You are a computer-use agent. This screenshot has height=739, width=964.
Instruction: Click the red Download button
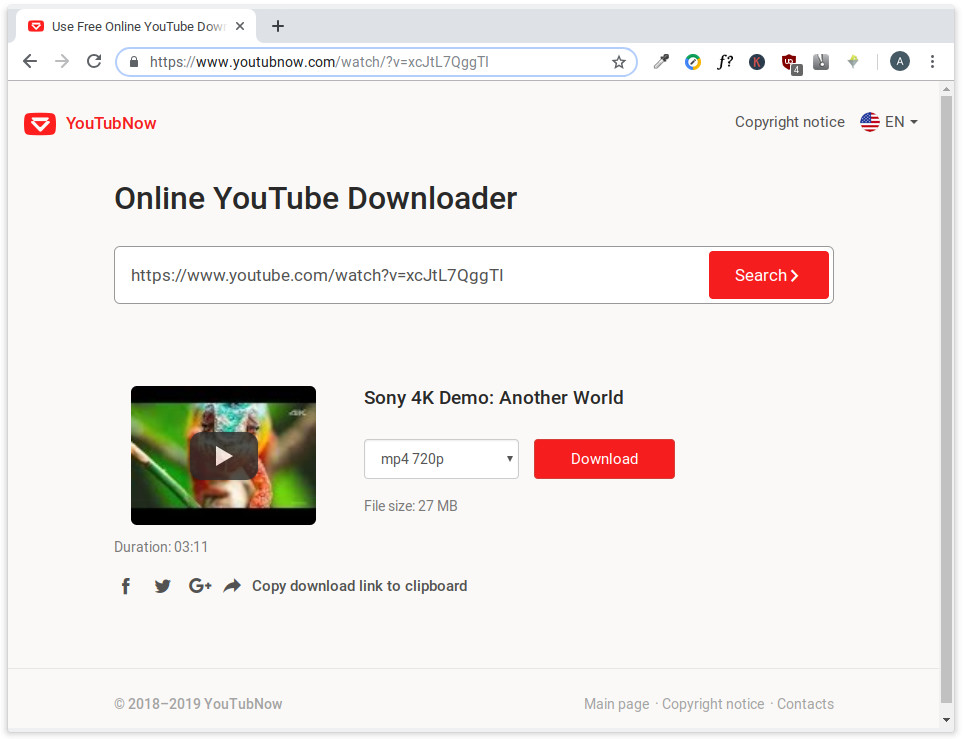pyautogui.click(x=604, y=459)
